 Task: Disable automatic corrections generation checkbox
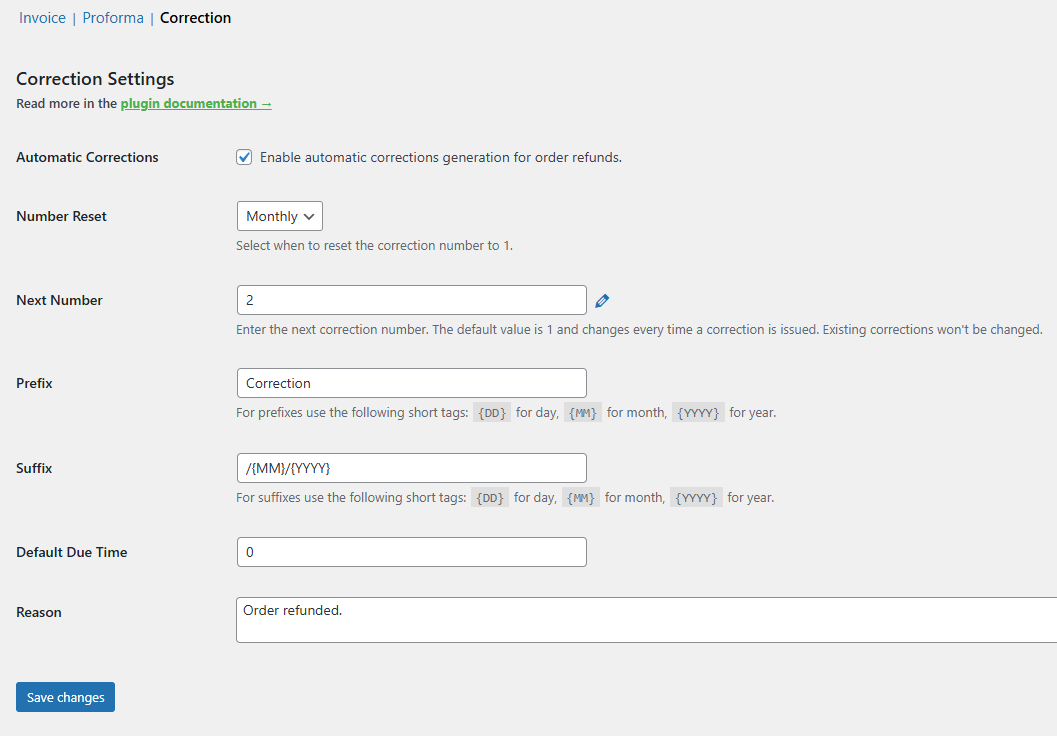[x=244, y=156]
